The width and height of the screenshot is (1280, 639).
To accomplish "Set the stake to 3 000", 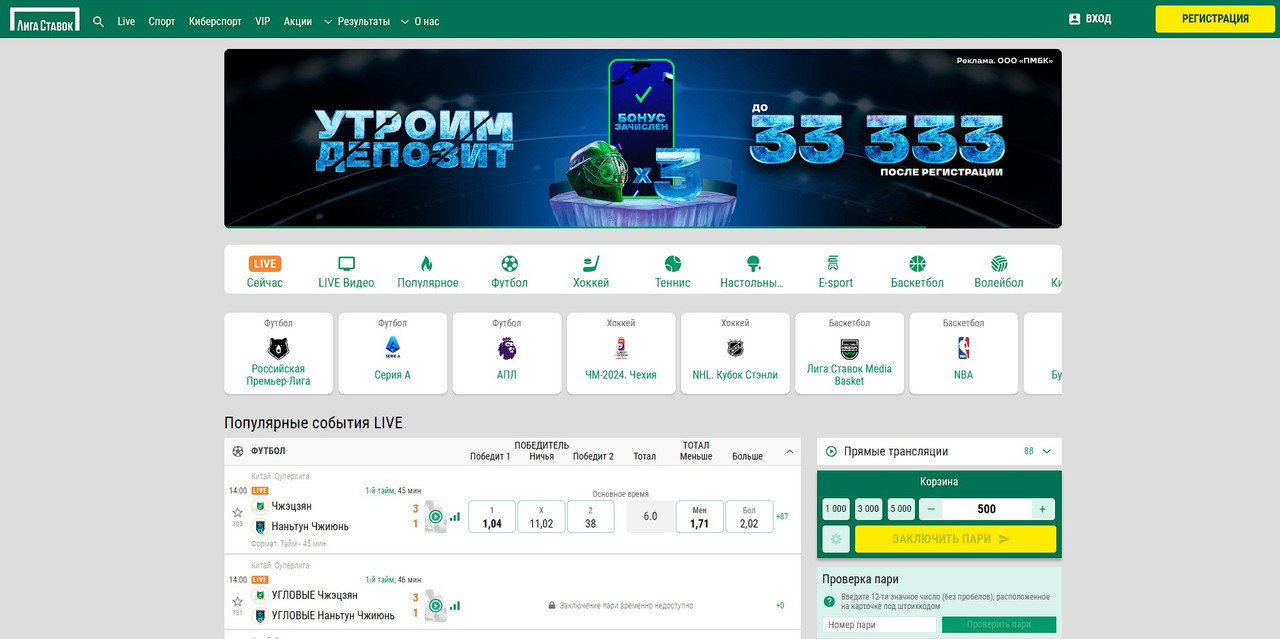I will [869, 509].
